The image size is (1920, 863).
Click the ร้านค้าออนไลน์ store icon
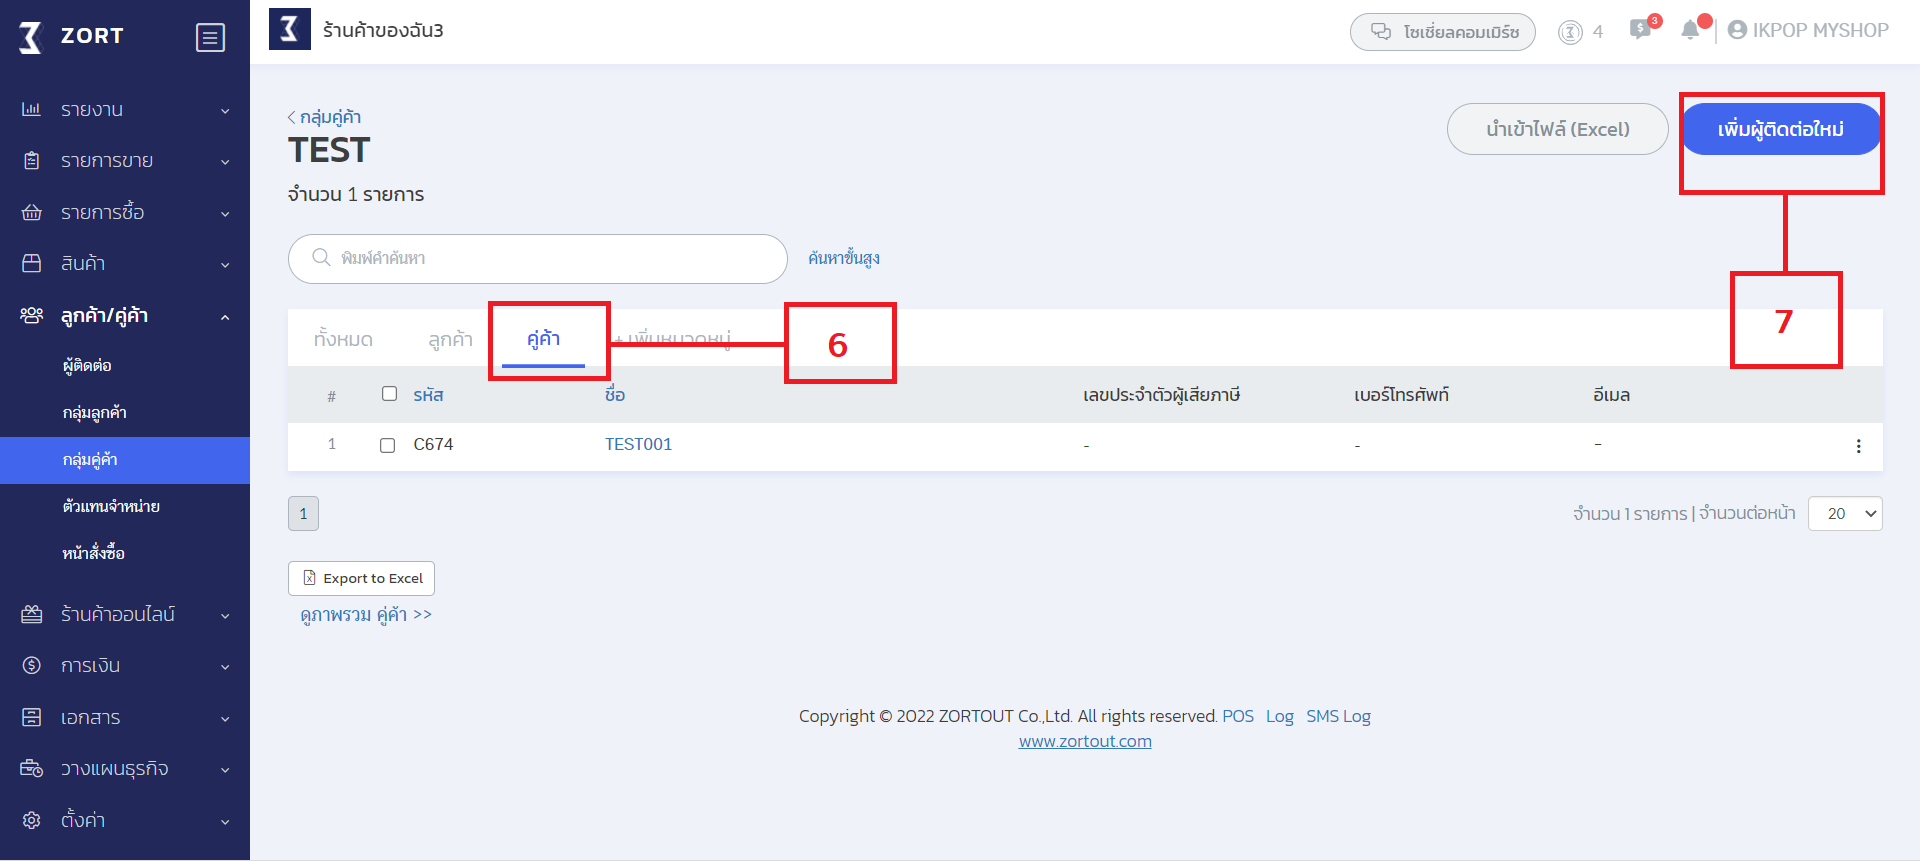[32, 614]
